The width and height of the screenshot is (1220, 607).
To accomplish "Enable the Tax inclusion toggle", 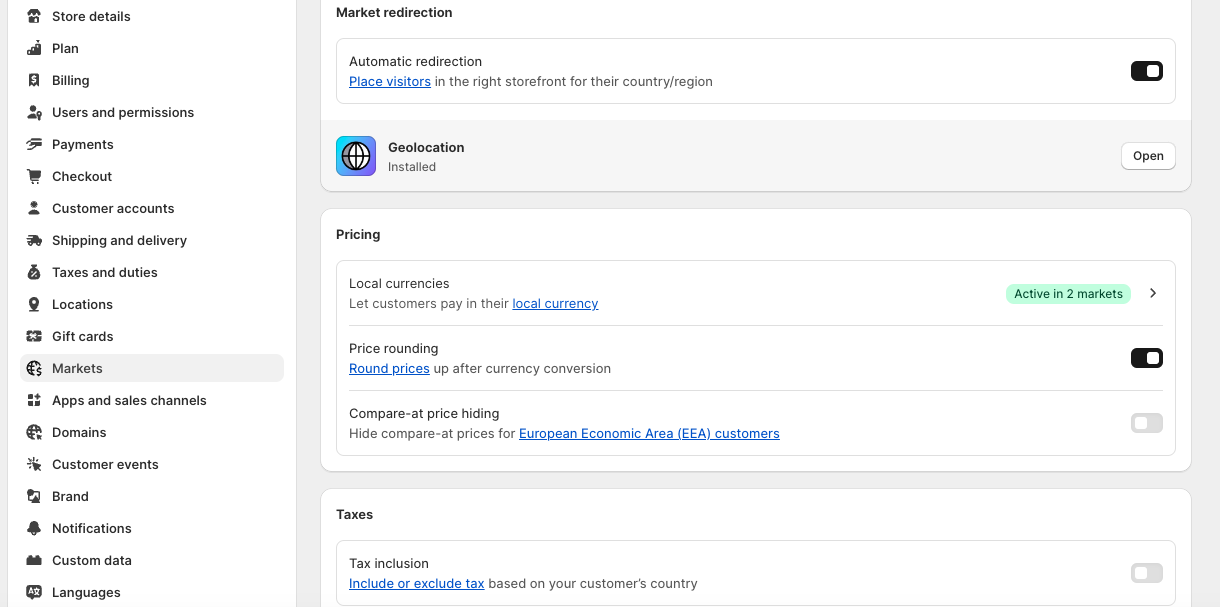I will (x=1146, y=573).
